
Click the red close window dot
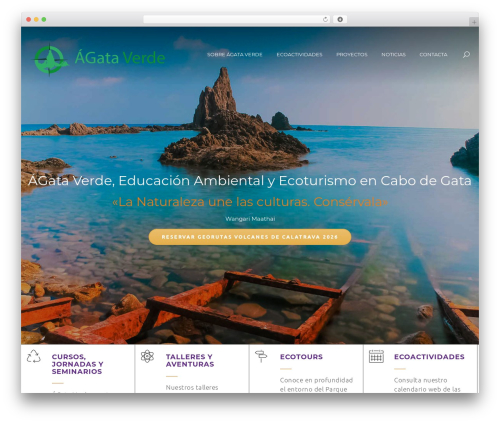click(x=29, y=19)
